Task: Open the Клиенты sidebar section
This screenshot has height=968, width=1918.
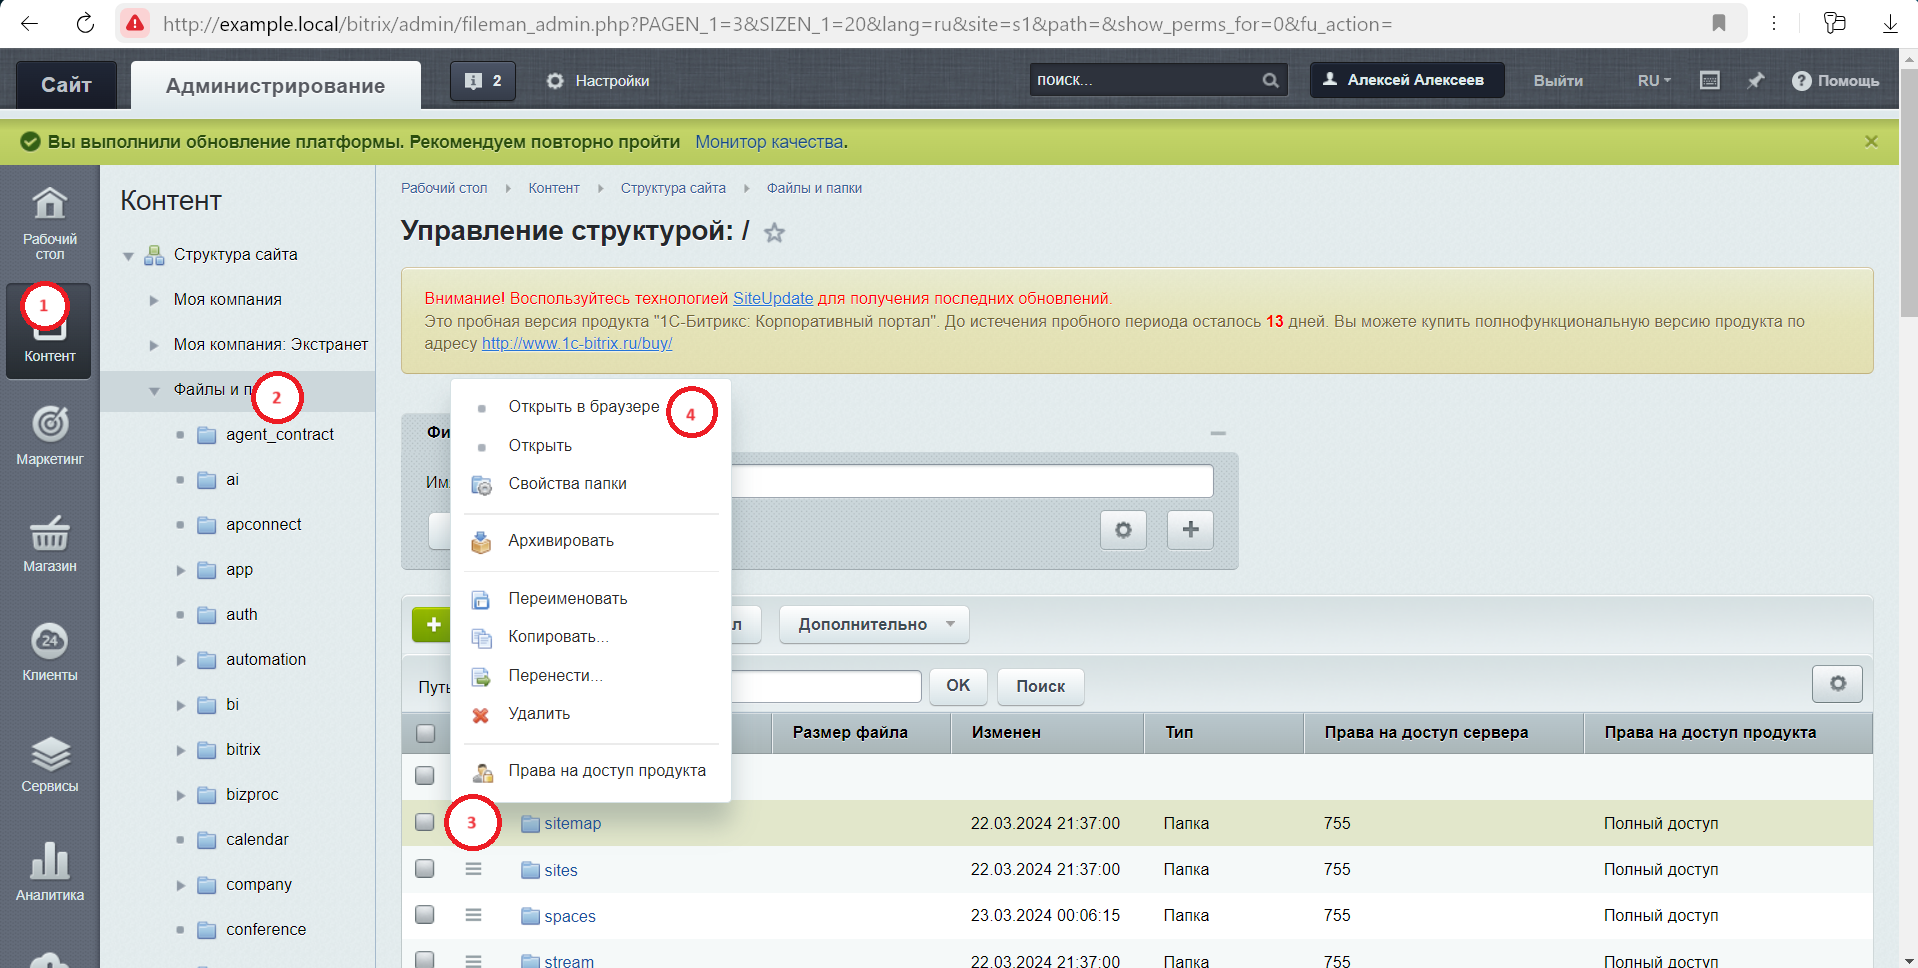Action: click(50, 652)
